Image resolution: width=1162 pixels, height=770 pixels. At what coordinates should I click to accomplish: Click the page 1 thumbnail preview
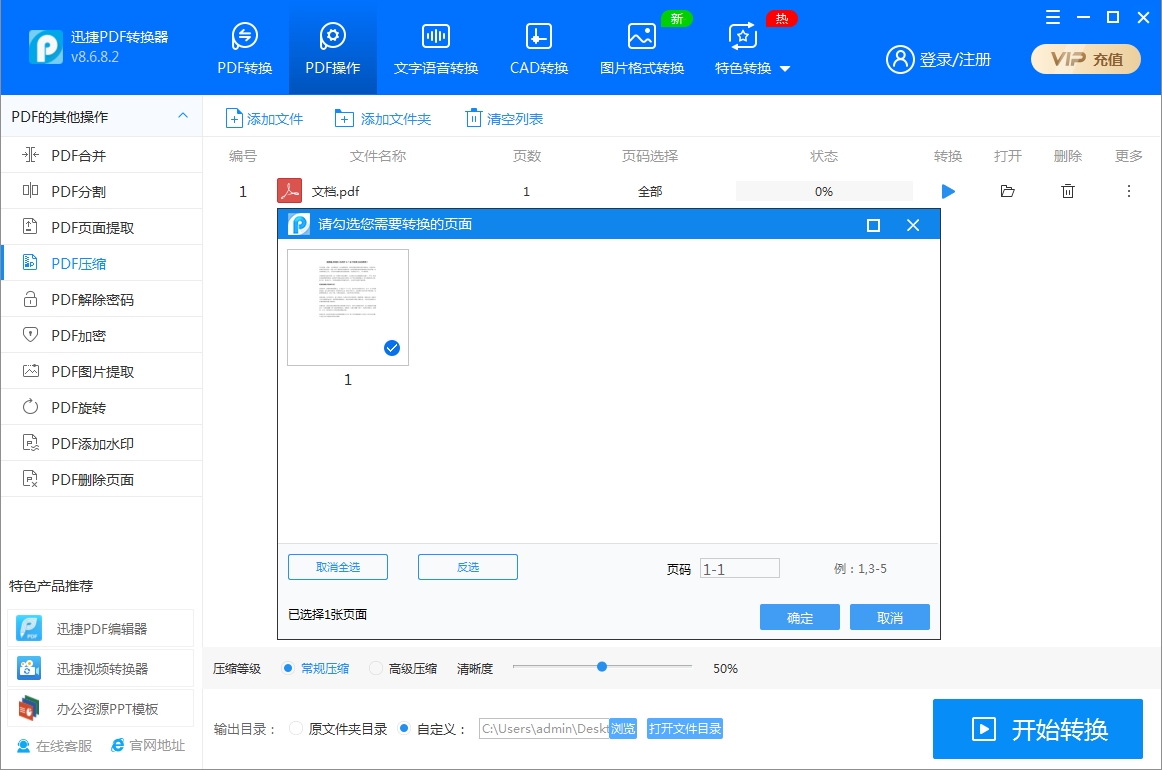coord(348,307)
